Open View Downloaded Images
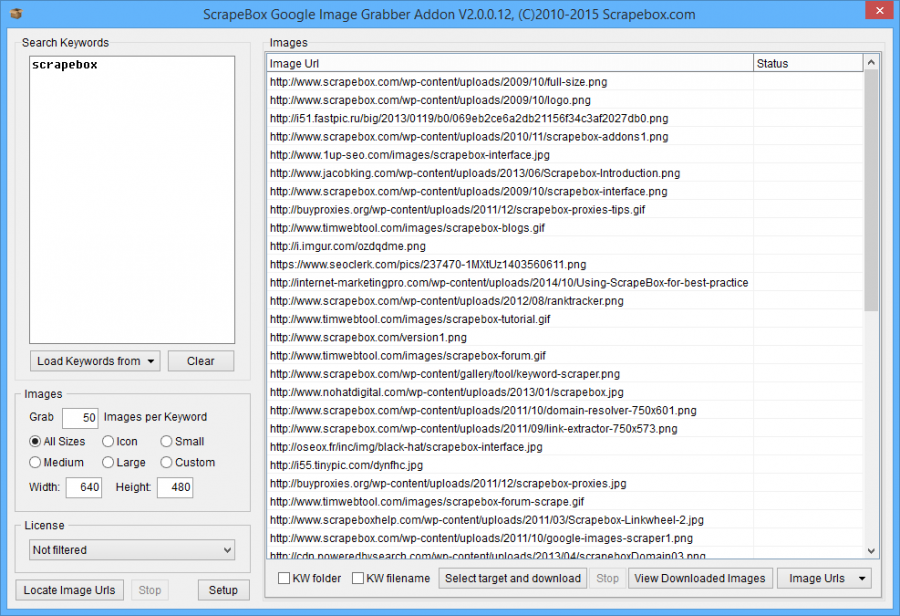Viewport: 900px width, 616px height. [700, 578]
